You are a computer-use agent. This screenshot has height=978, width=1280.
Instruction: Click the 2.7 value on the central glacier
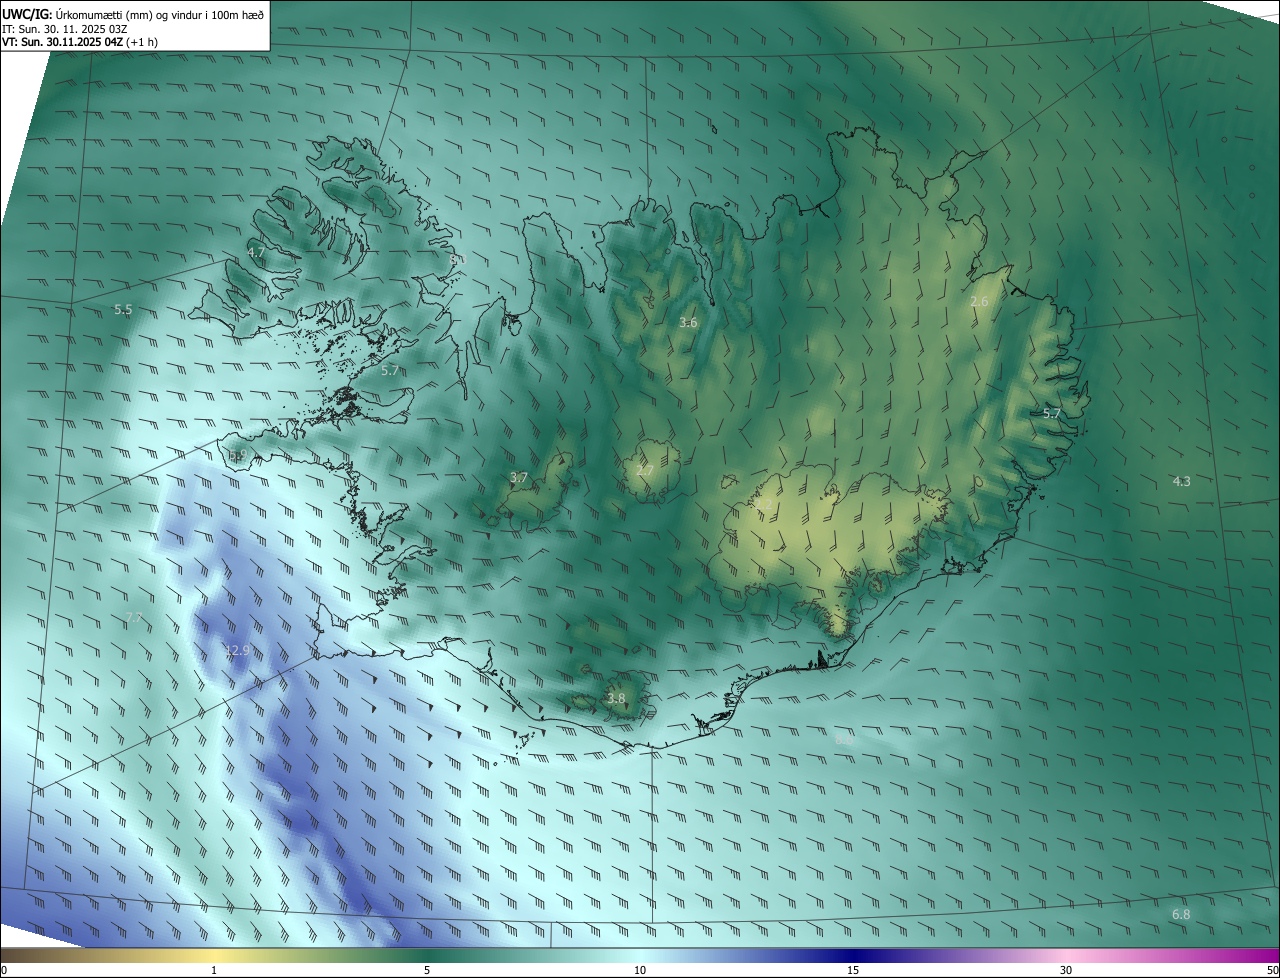point(645,470)
